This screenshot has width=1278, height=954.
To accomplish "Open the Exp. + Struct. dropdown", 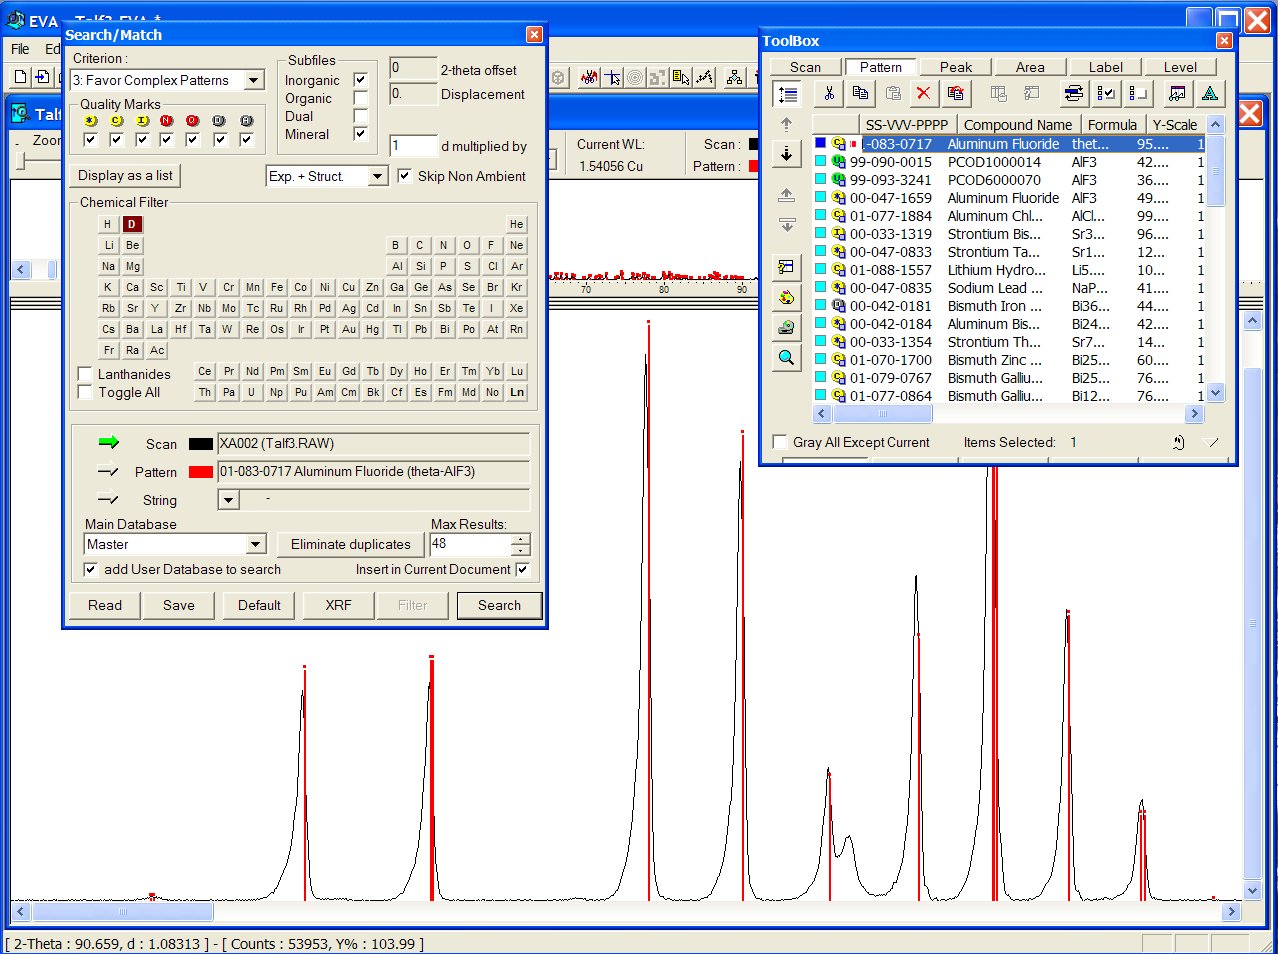I will 377,176.
